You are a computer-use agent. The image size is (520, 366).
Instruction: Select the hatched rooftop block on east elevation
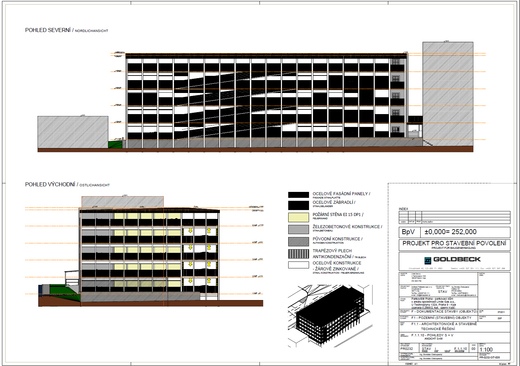pos(123,202)
